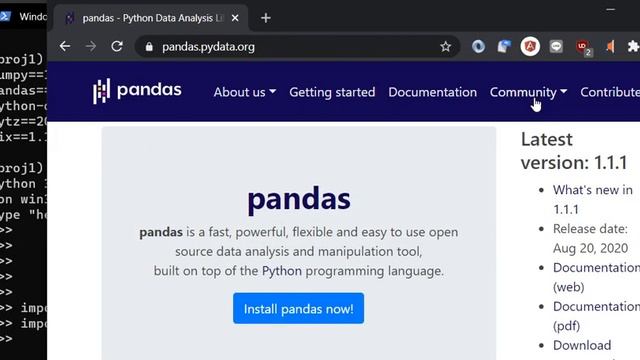The height and width of the screenshot is (360, 640).
Task: Click the 'Release date:' text
Action: point(590,229)
